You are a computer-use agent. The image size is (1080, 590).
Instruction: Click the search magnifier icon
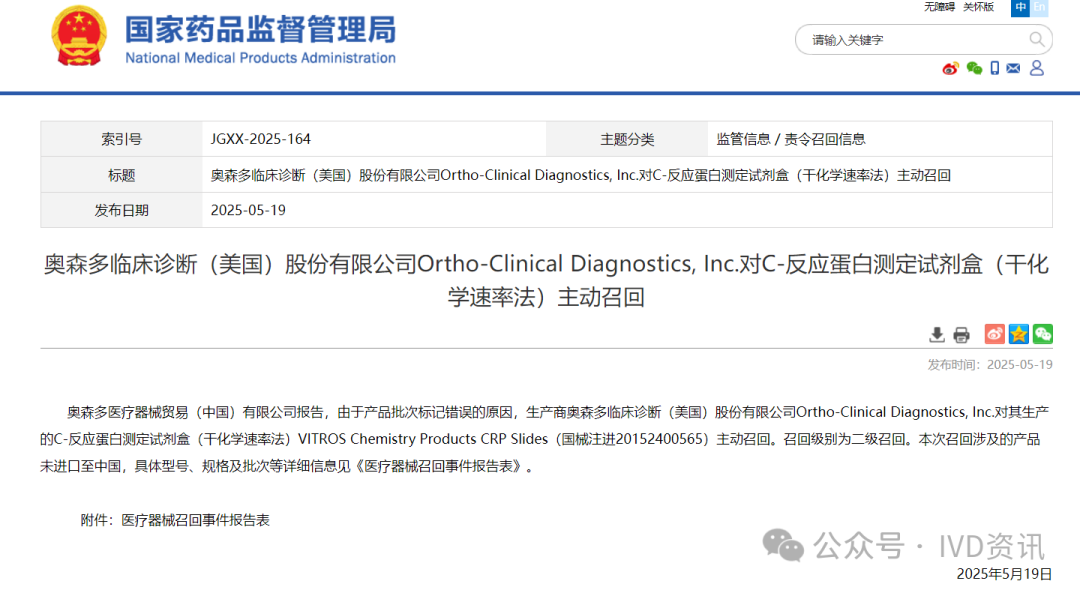pyautogui.click(x=1037, y=39)
